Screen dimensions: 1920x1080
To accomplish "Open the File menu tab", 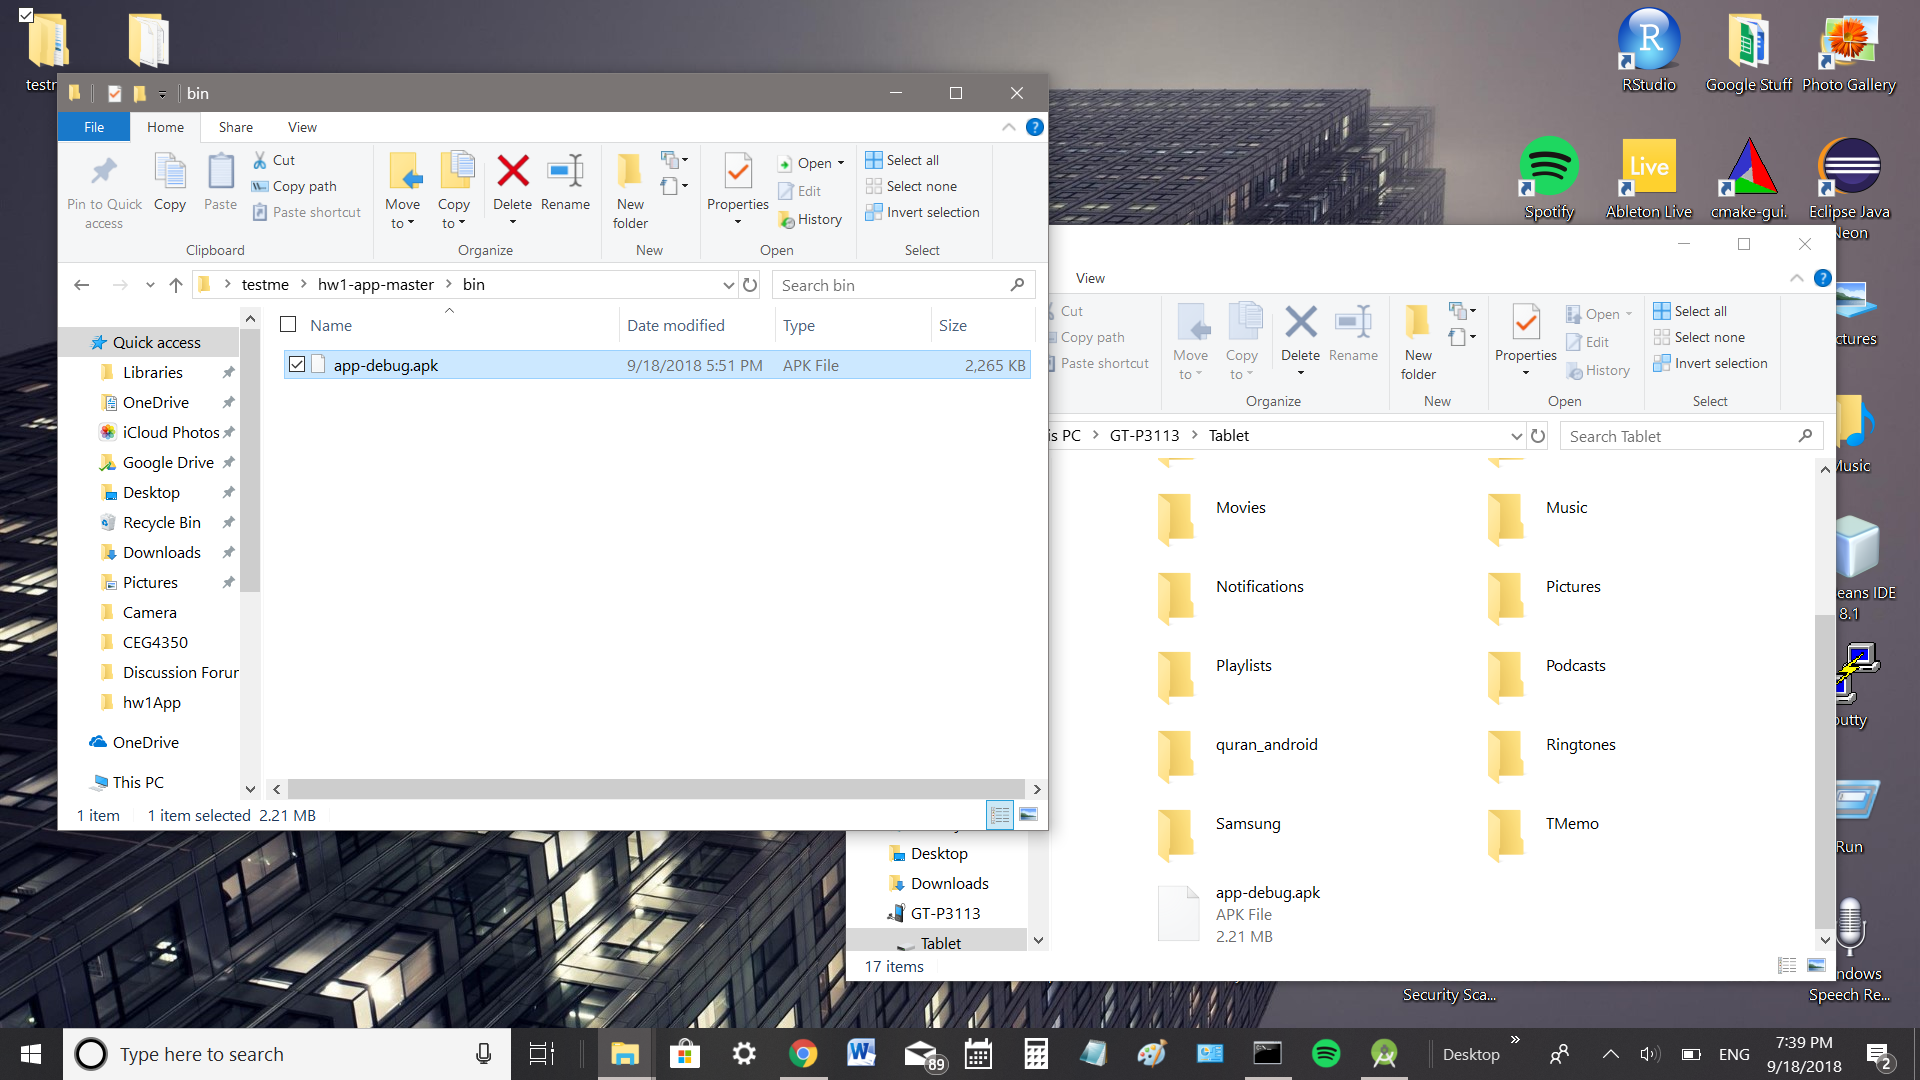I will [x=94, y=127].
